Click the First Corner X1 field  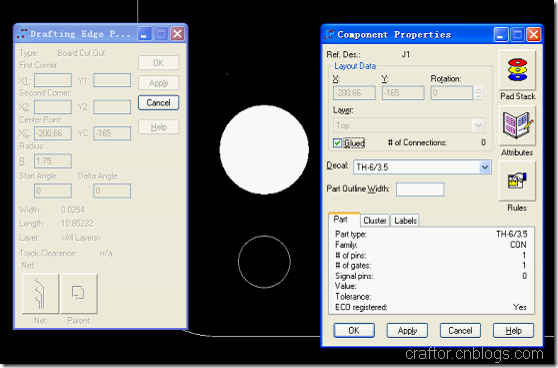(x=53, y=80)
